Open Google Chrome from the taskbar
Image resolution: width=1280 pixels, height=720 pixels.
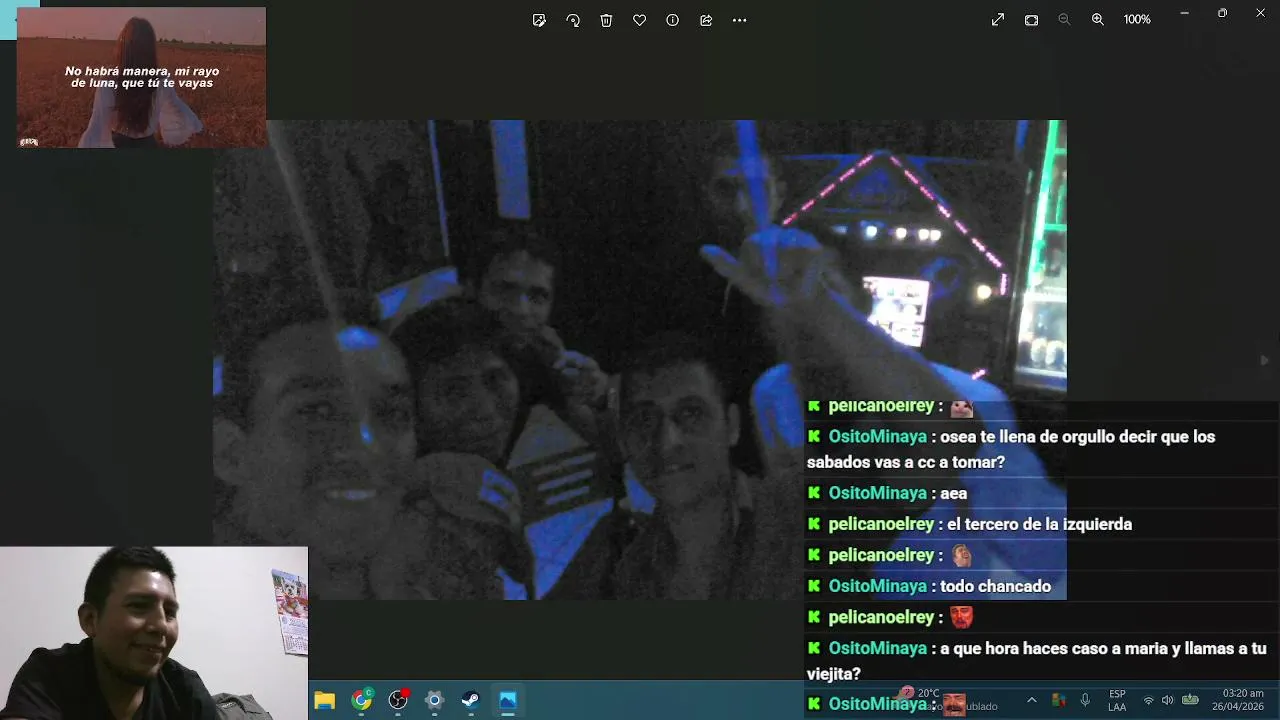(x=361, y=700)
